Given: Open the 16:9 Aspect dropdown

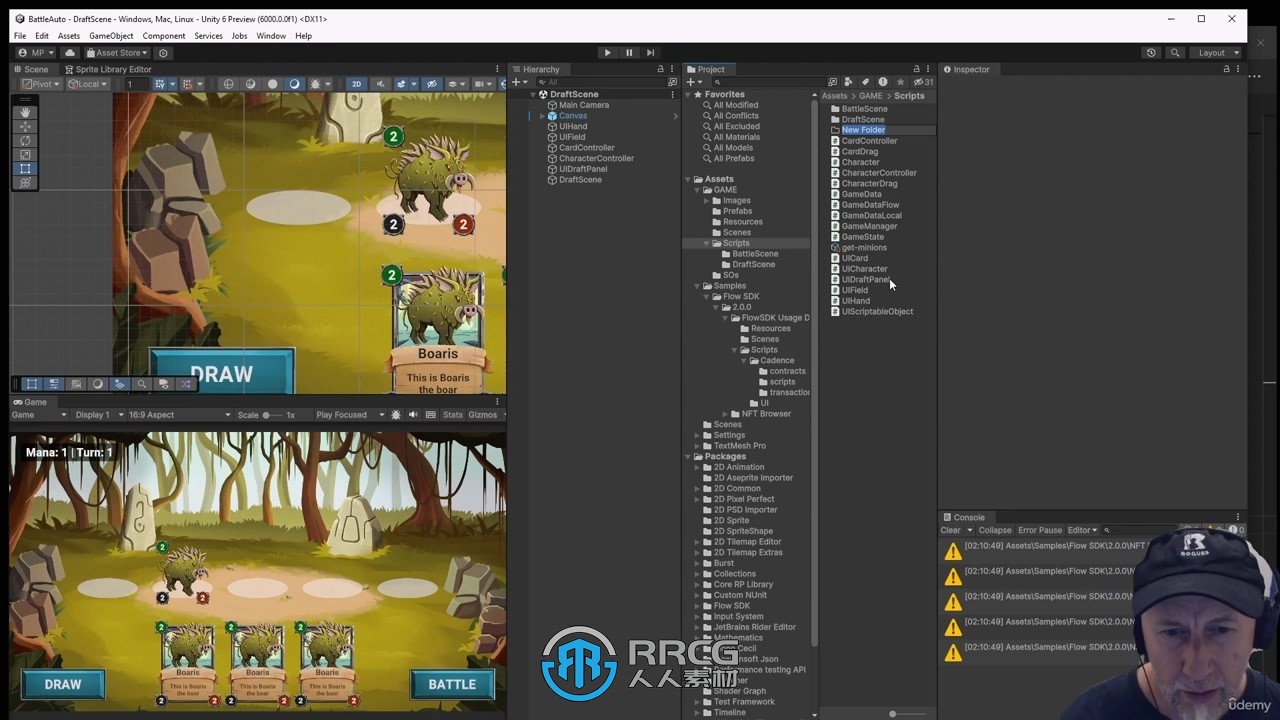Looking at the screenshot, I should [179, 415].
